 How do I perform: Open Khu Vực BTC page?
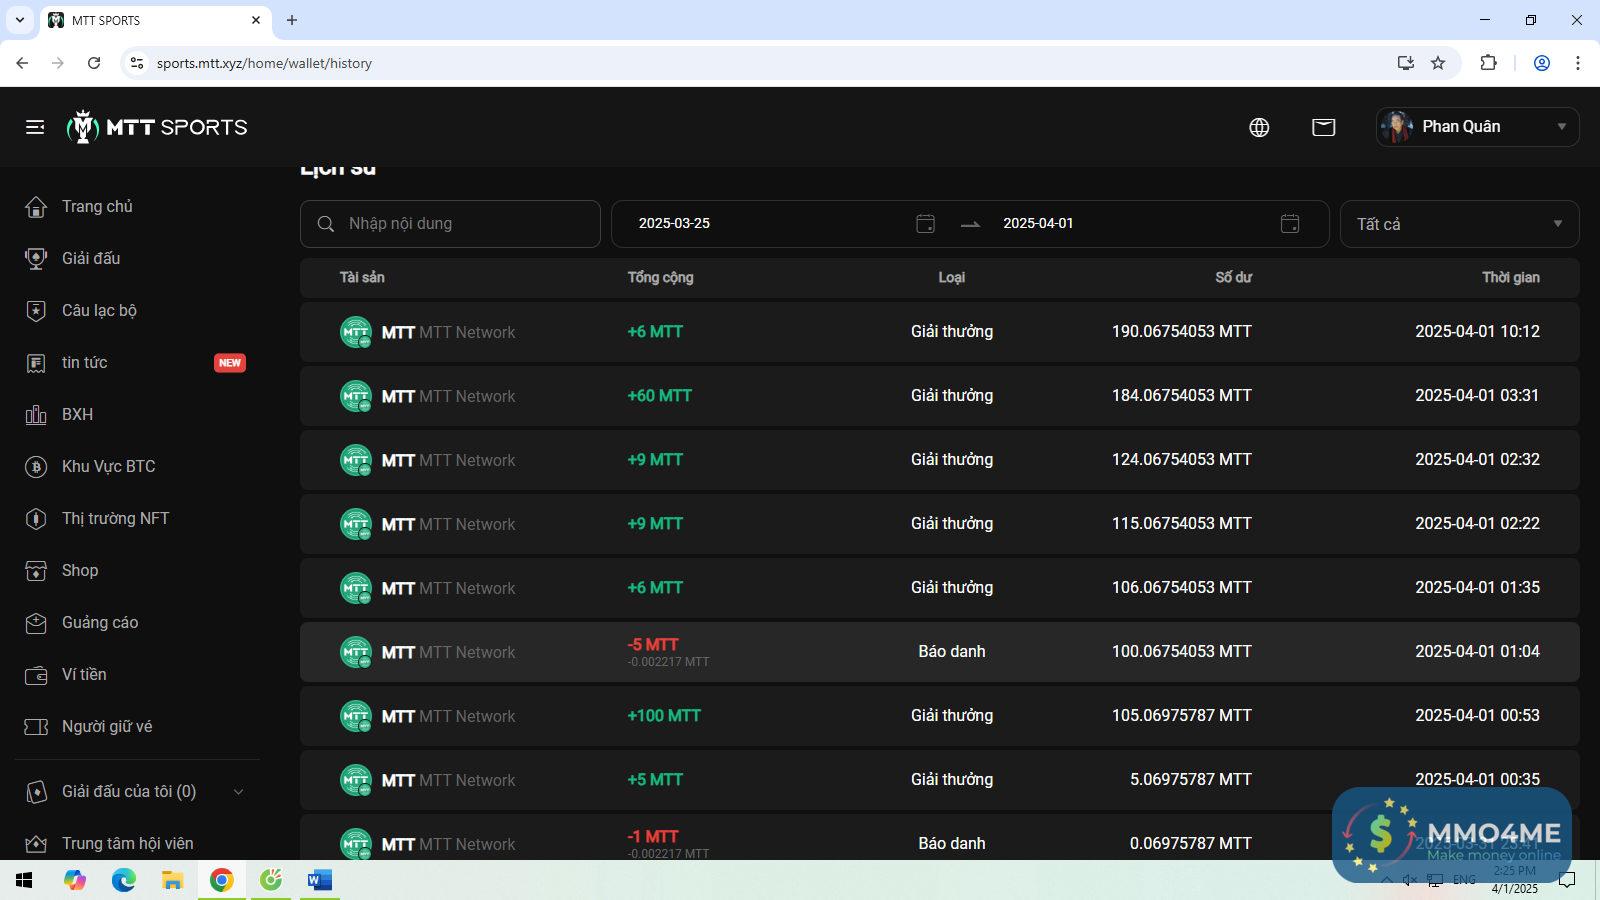[x=108, y=467]
